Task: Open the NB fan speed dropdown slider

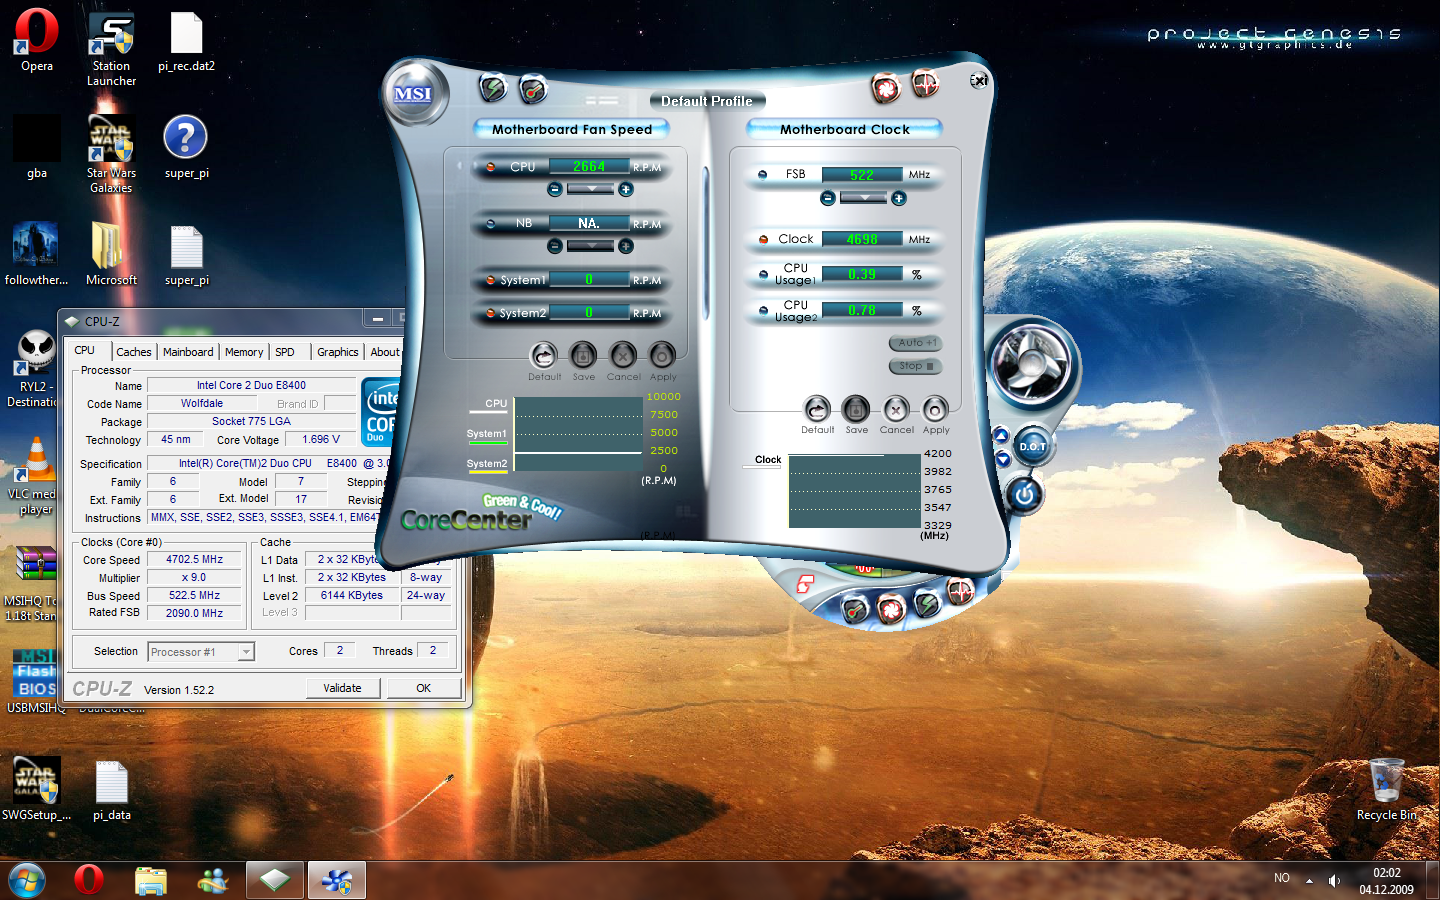Action: (x=590, y=246)
